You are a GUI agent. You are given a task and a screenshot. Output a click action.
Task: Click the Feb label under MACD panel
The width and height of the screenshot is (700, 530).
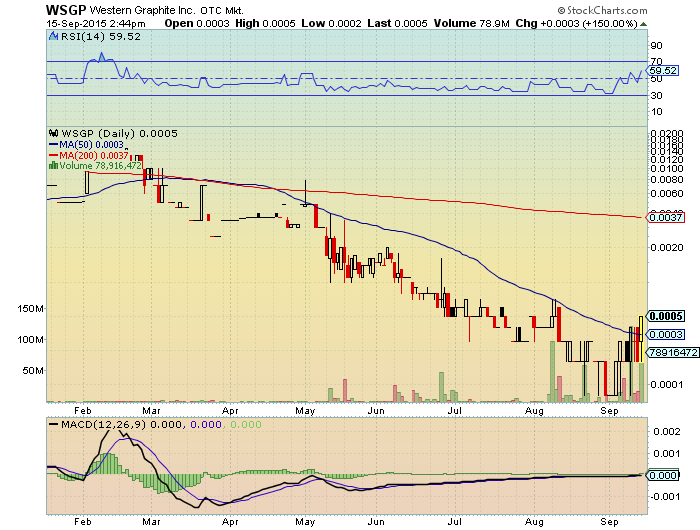click(83, 522)
